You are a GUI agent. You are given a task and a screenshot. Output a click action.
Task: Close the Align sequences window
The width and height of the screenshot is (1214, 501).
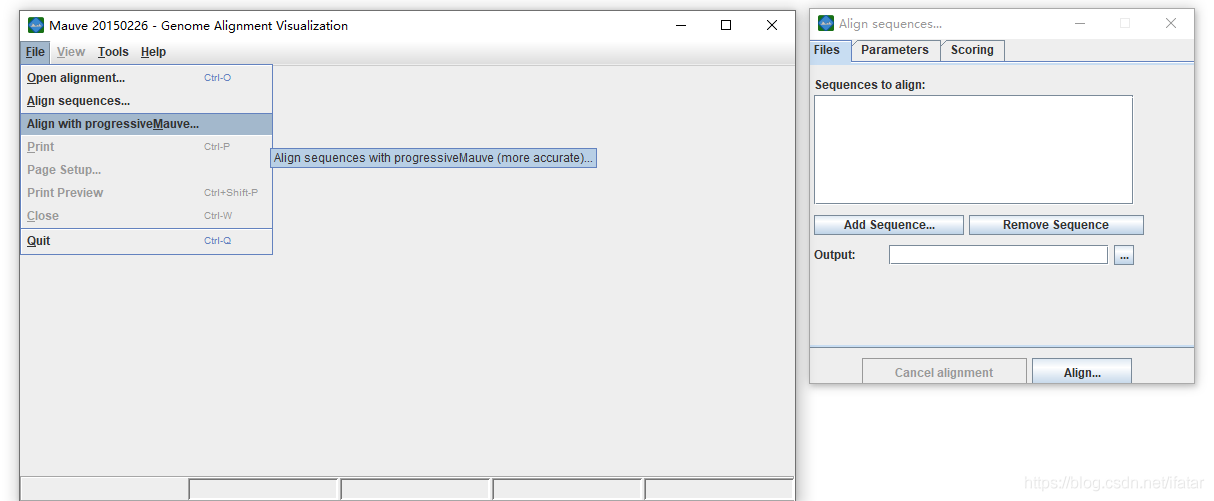point(1171,23)
